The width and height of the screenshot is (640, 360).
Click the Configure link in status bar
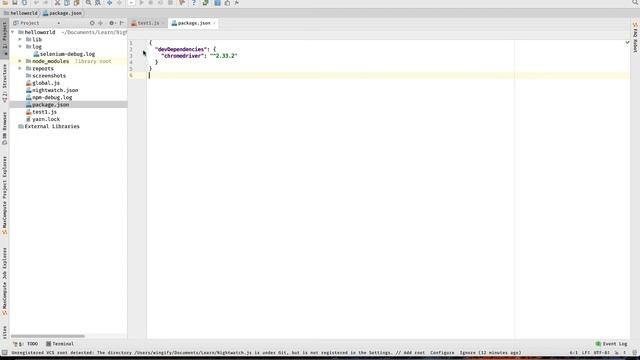442,353
